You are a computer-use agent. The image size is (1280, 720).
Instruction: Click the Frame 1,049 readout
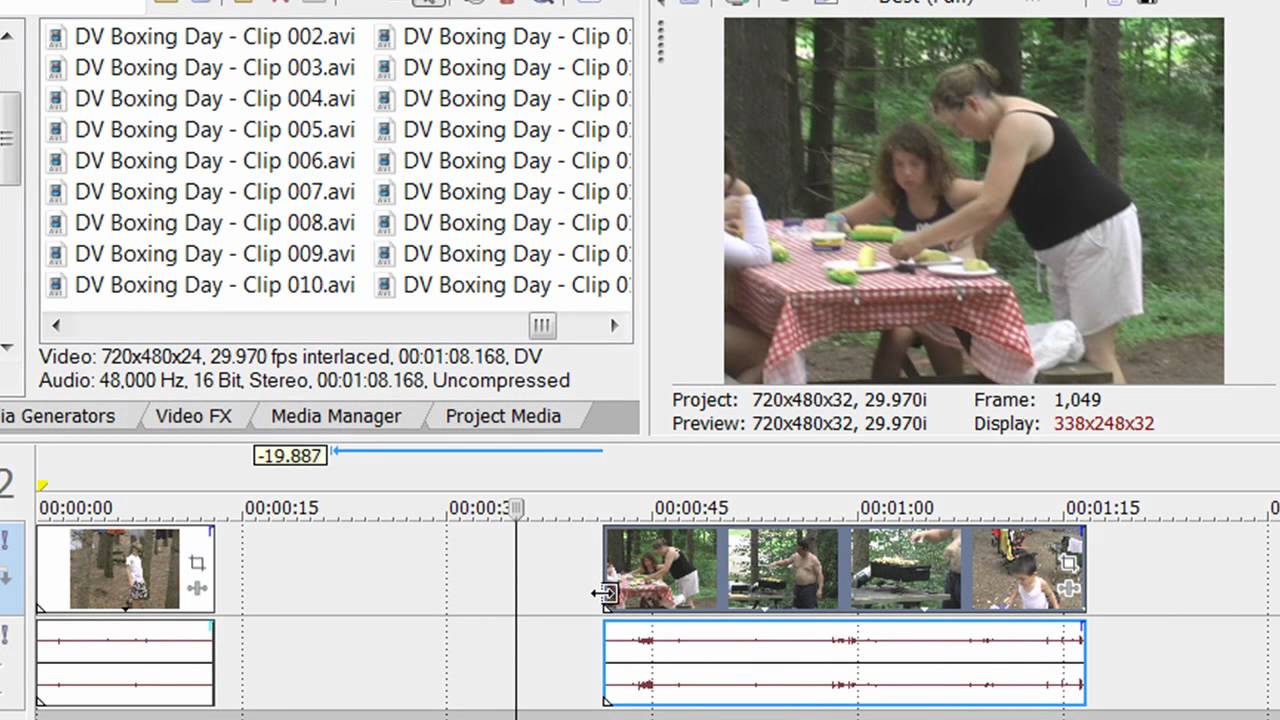pyautogui.click(x=1038, y=399)
